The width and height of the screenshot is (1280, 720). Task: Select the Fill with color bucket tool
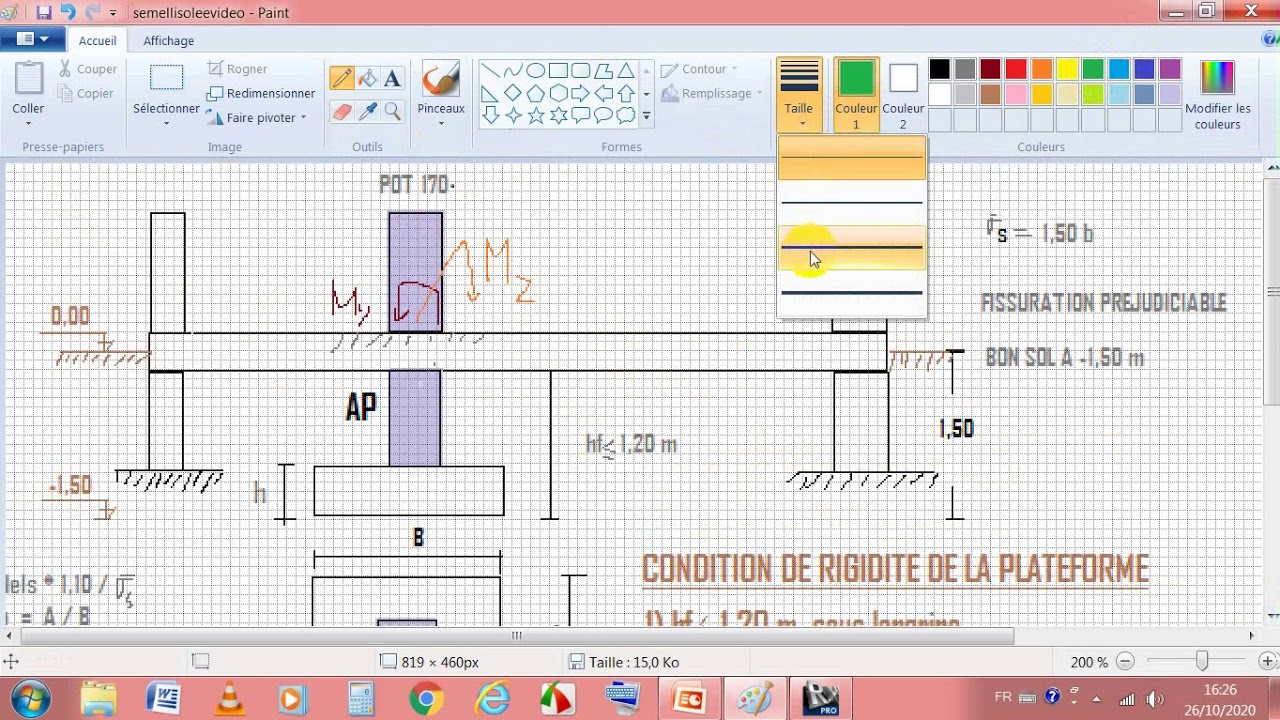pos(367,79)
